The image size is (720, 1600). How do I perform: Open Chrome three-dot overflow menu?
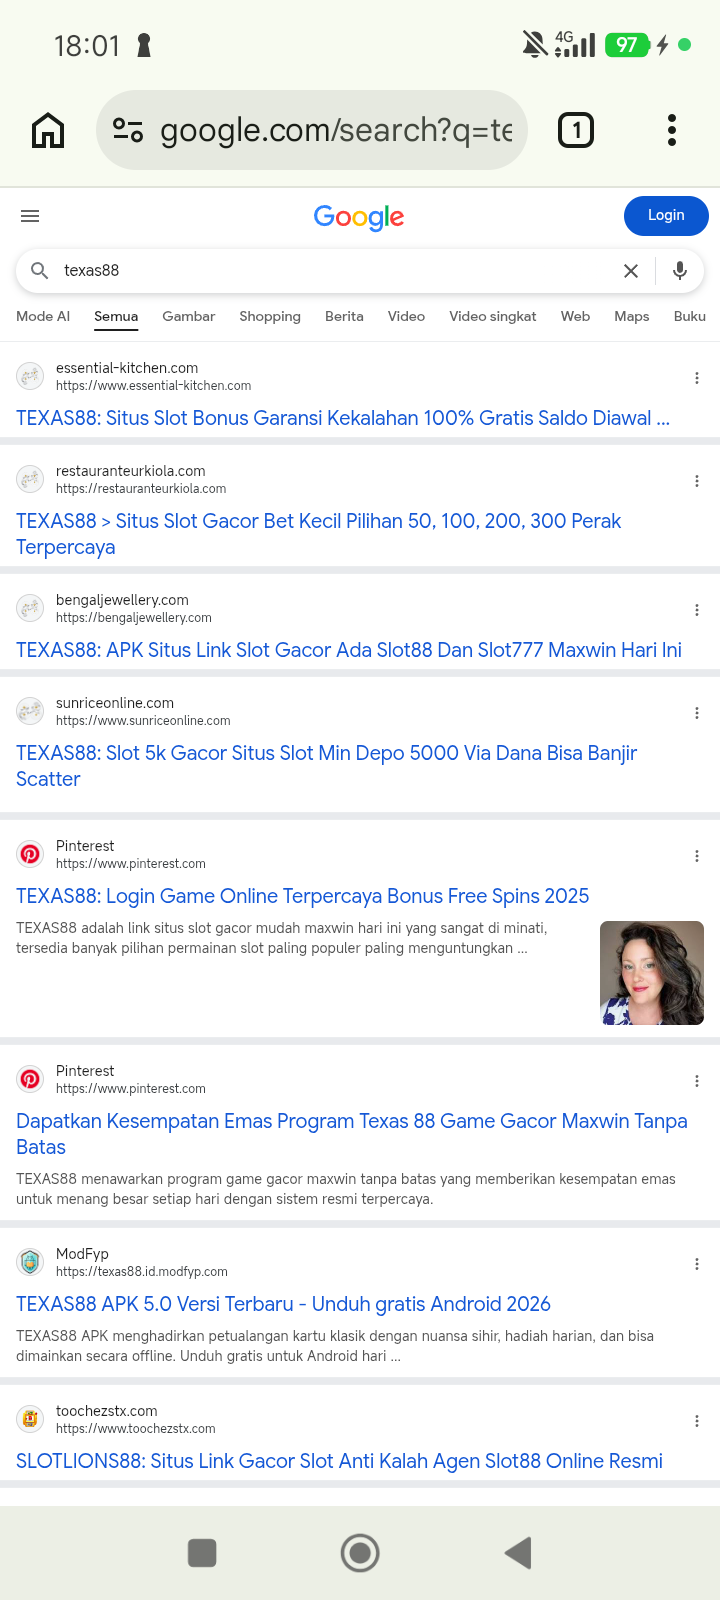click(672, 130)
